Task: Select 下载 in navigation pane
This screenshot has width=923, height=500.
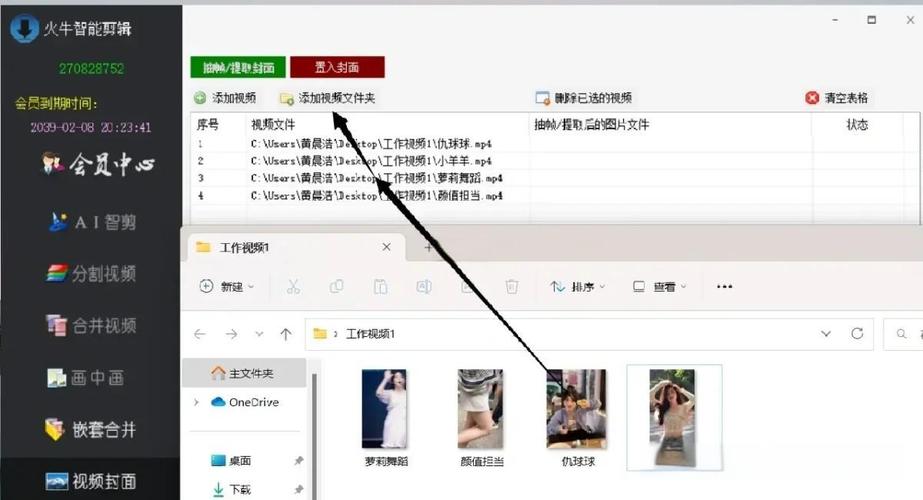Action: pyautogui.click(x=231, y=489)
